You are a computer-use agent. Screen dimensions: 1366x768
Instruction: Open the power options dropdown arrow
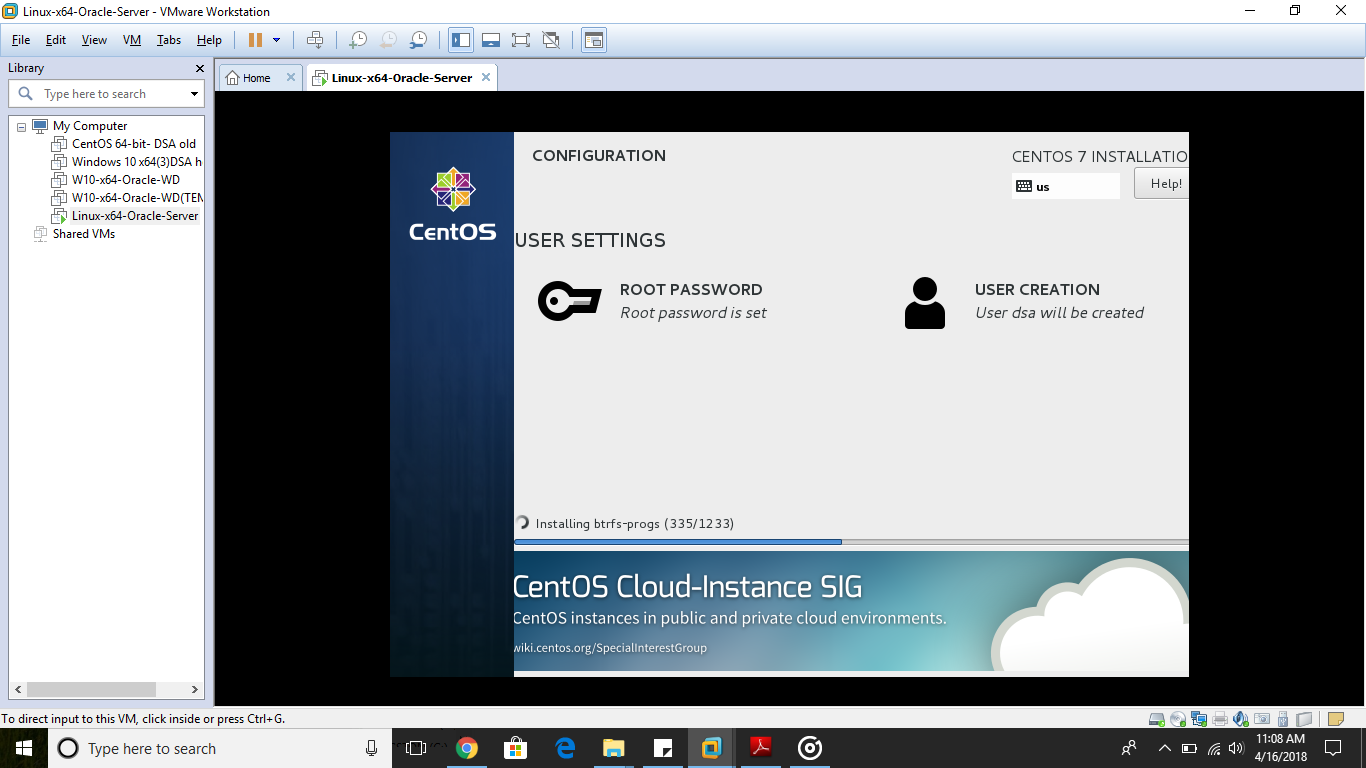[x=277, y=40]
